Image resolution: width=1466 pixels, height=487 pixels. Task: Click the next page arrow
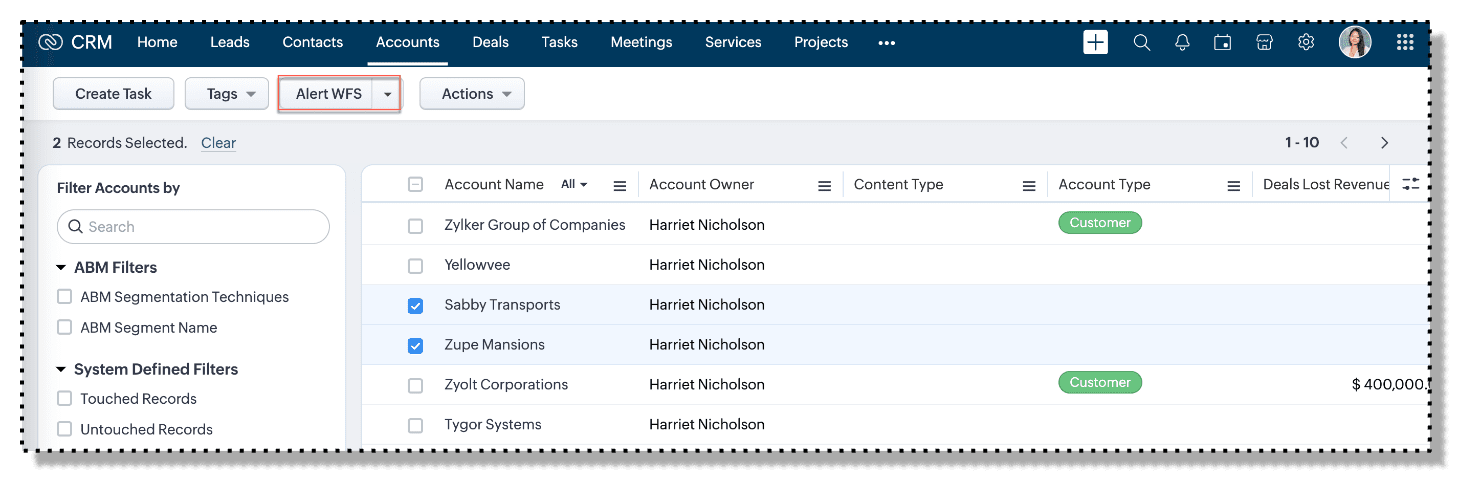(x=1384, y=143)
